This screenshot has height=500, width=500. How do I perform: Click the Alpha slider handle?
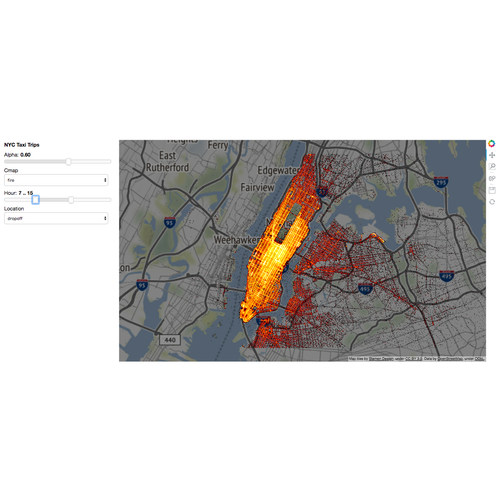pyautogui.click(x=68, y=162)
